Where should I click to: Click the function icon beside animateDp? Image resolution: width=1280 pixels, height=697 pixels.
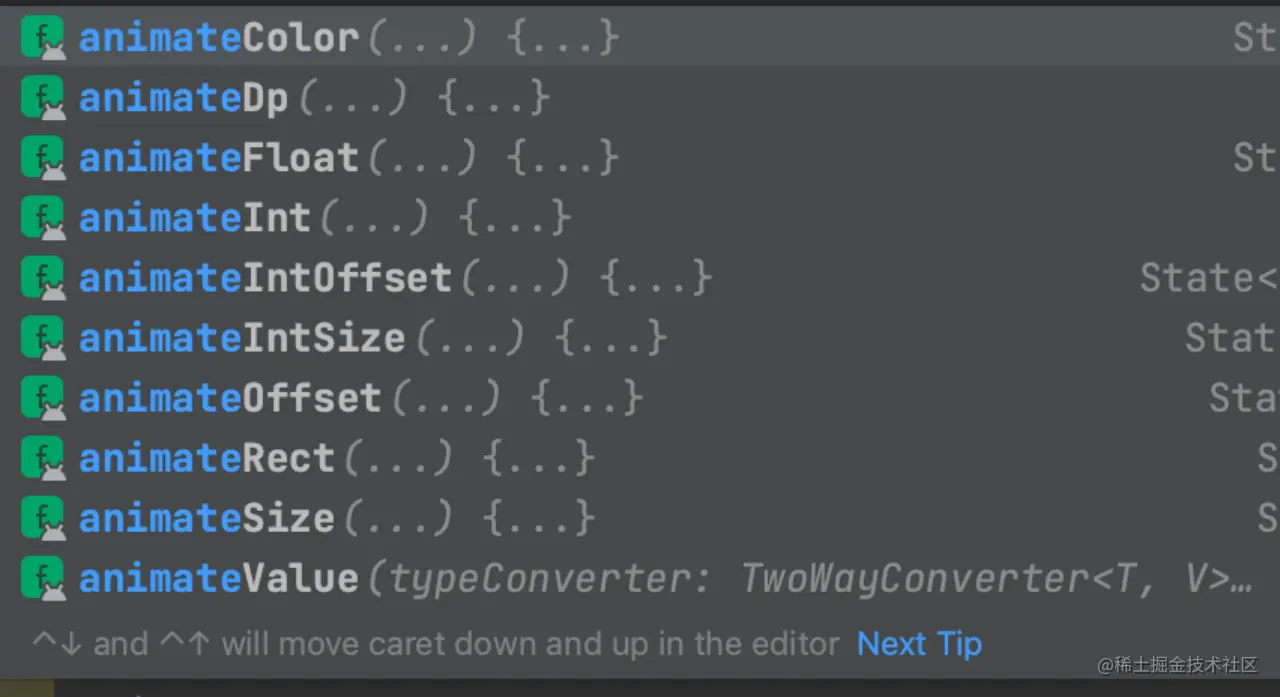[42, 97]
